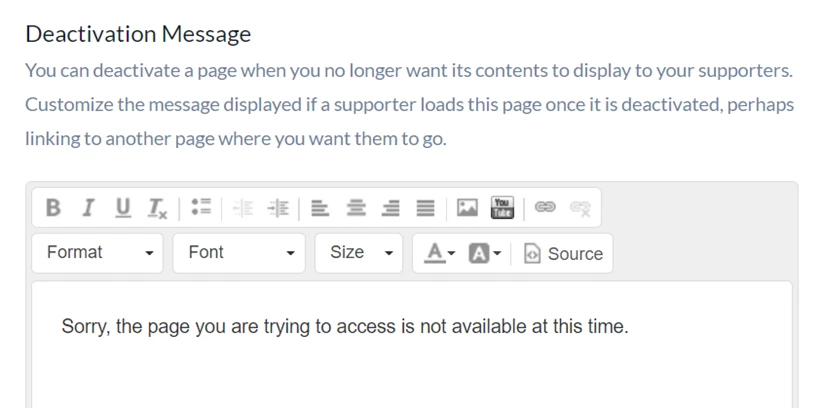Toggle bold formatting
Screen dimensions: 820x408
coord(53,208)
